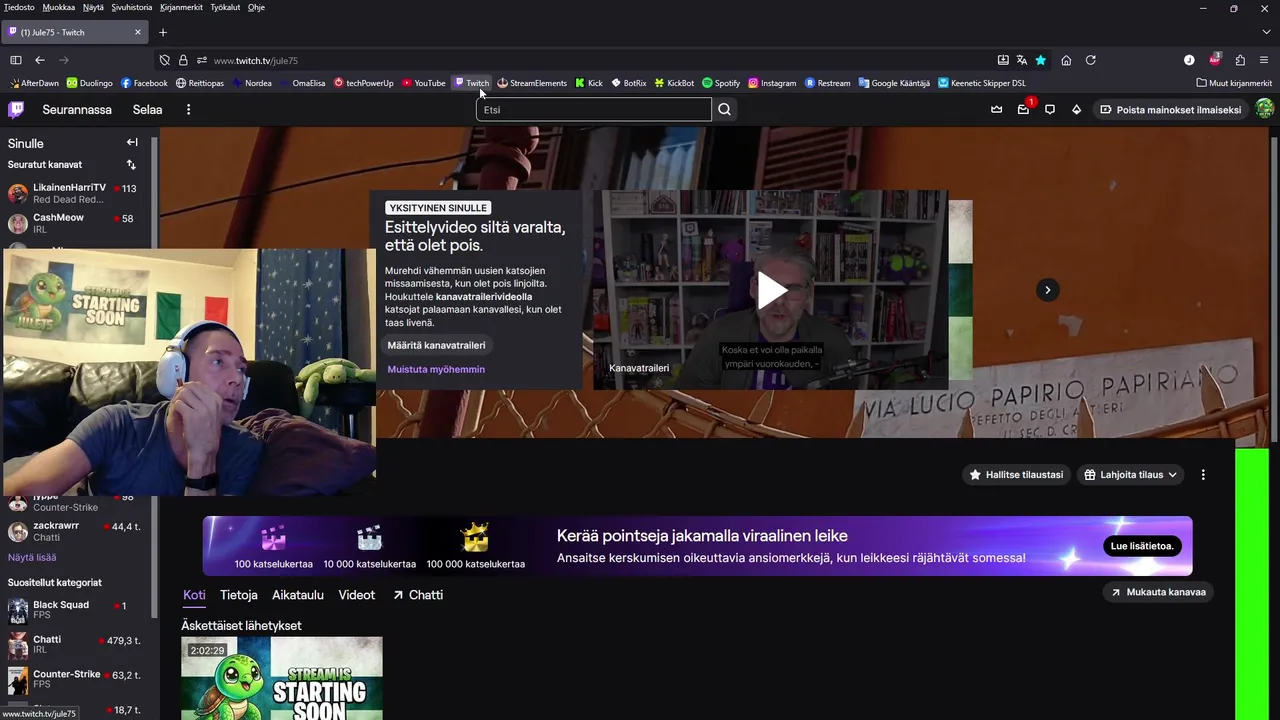Click the tracking protection shield icon
The image size is (1280, 720).
165,60
